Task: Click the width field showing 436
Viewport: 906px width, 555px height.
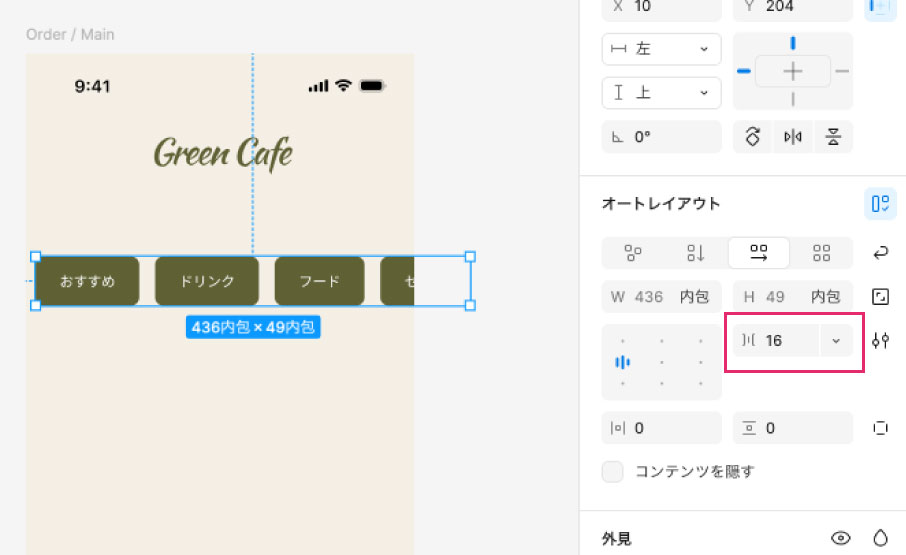Action: [x=662, y=297]
